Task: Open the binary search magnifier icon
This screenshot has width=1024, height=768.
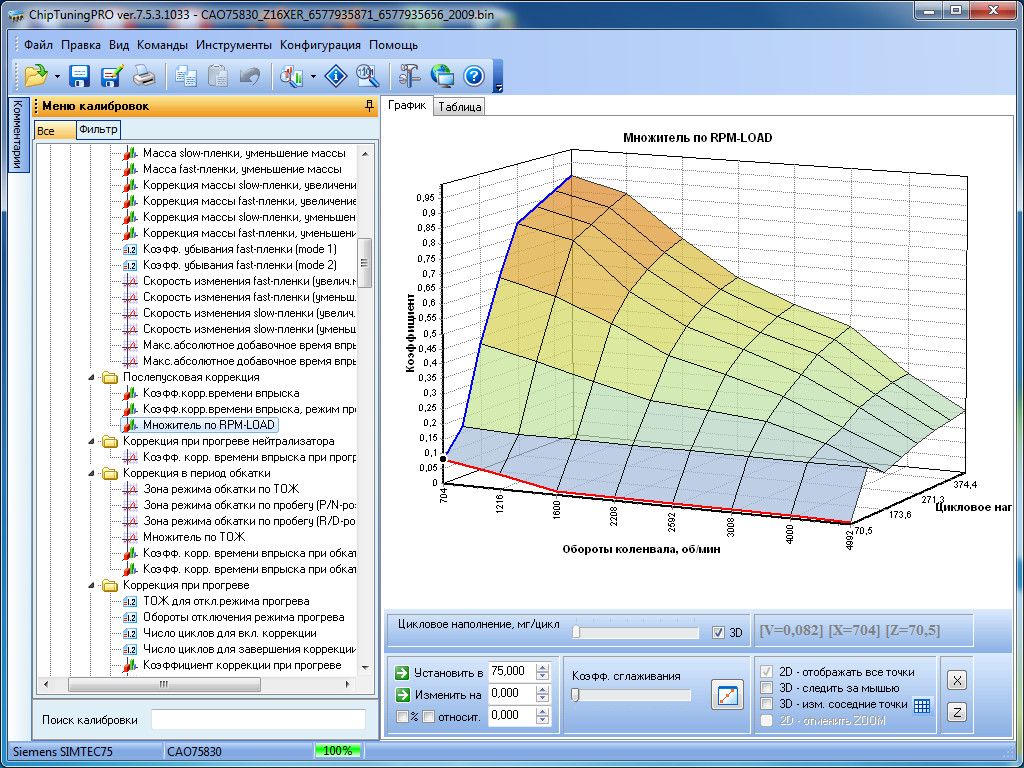Action: click(x=366, y=75)
